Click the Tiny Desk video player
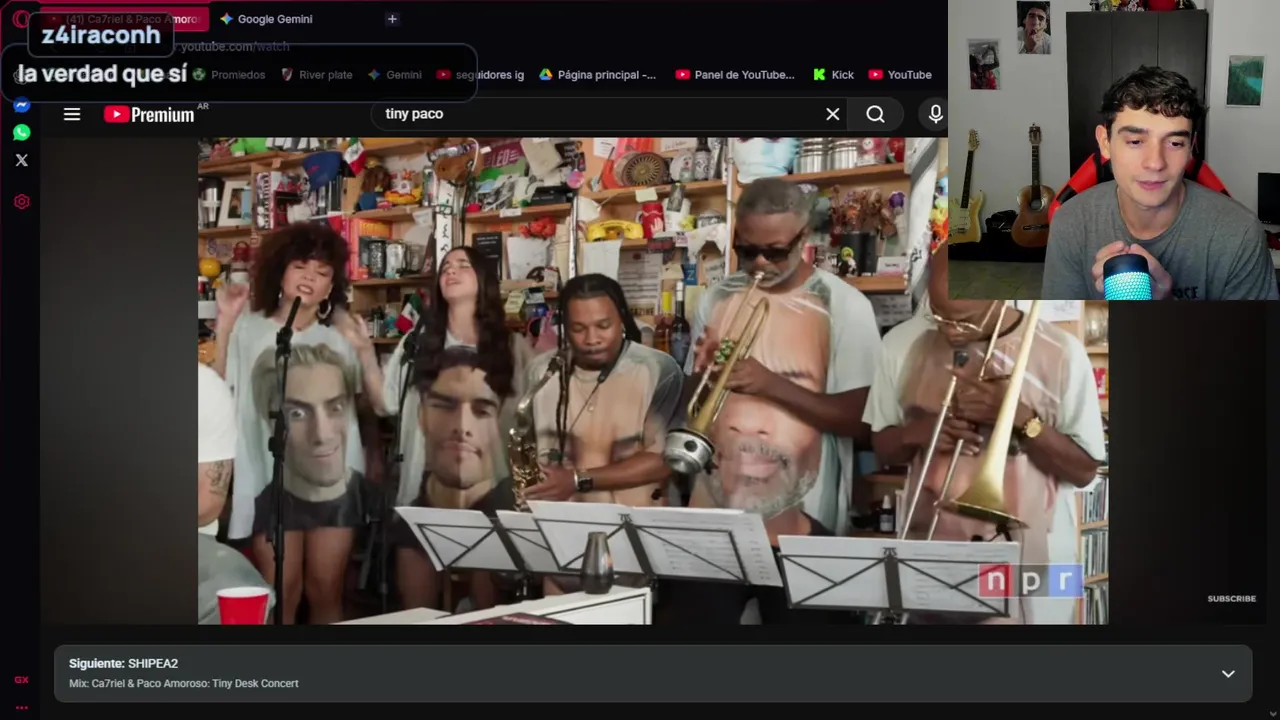 653,381
